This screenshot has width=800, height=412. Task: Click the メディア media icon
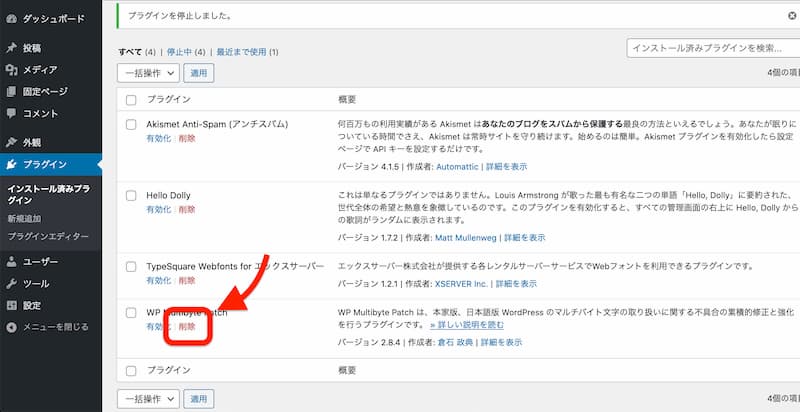point(11,70)
